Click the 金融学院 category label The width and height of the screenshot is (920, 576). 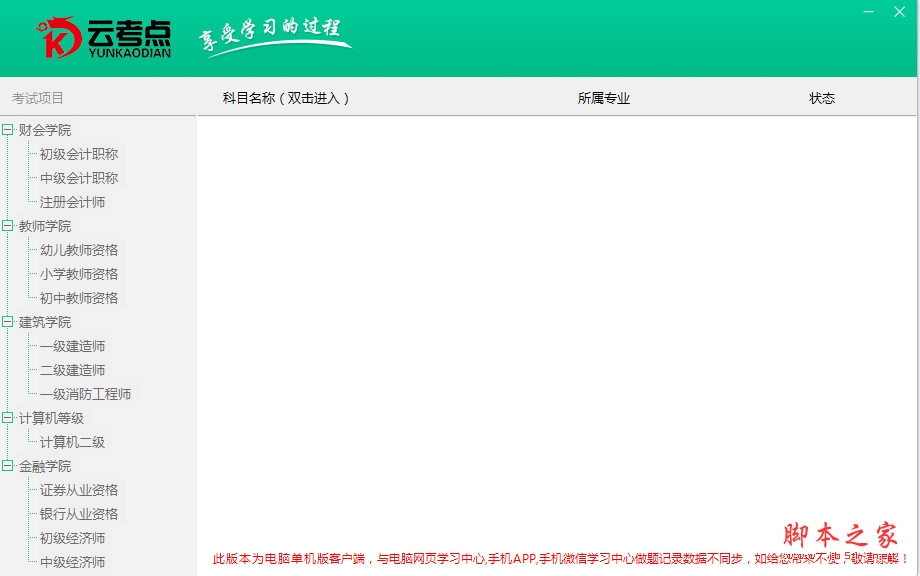[x=45, y=466]
